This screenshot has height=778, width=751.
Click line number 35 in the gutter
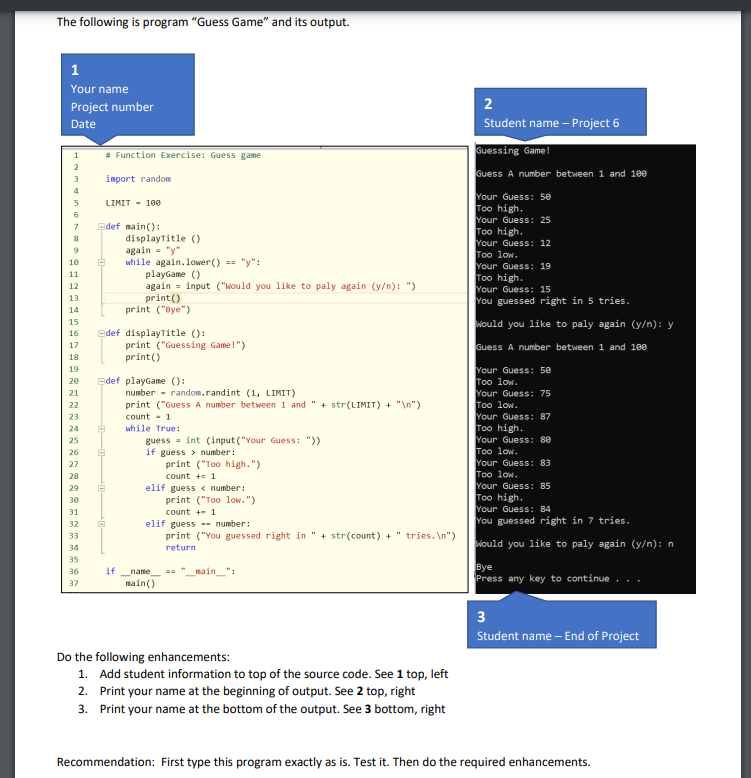pos(73,560)
